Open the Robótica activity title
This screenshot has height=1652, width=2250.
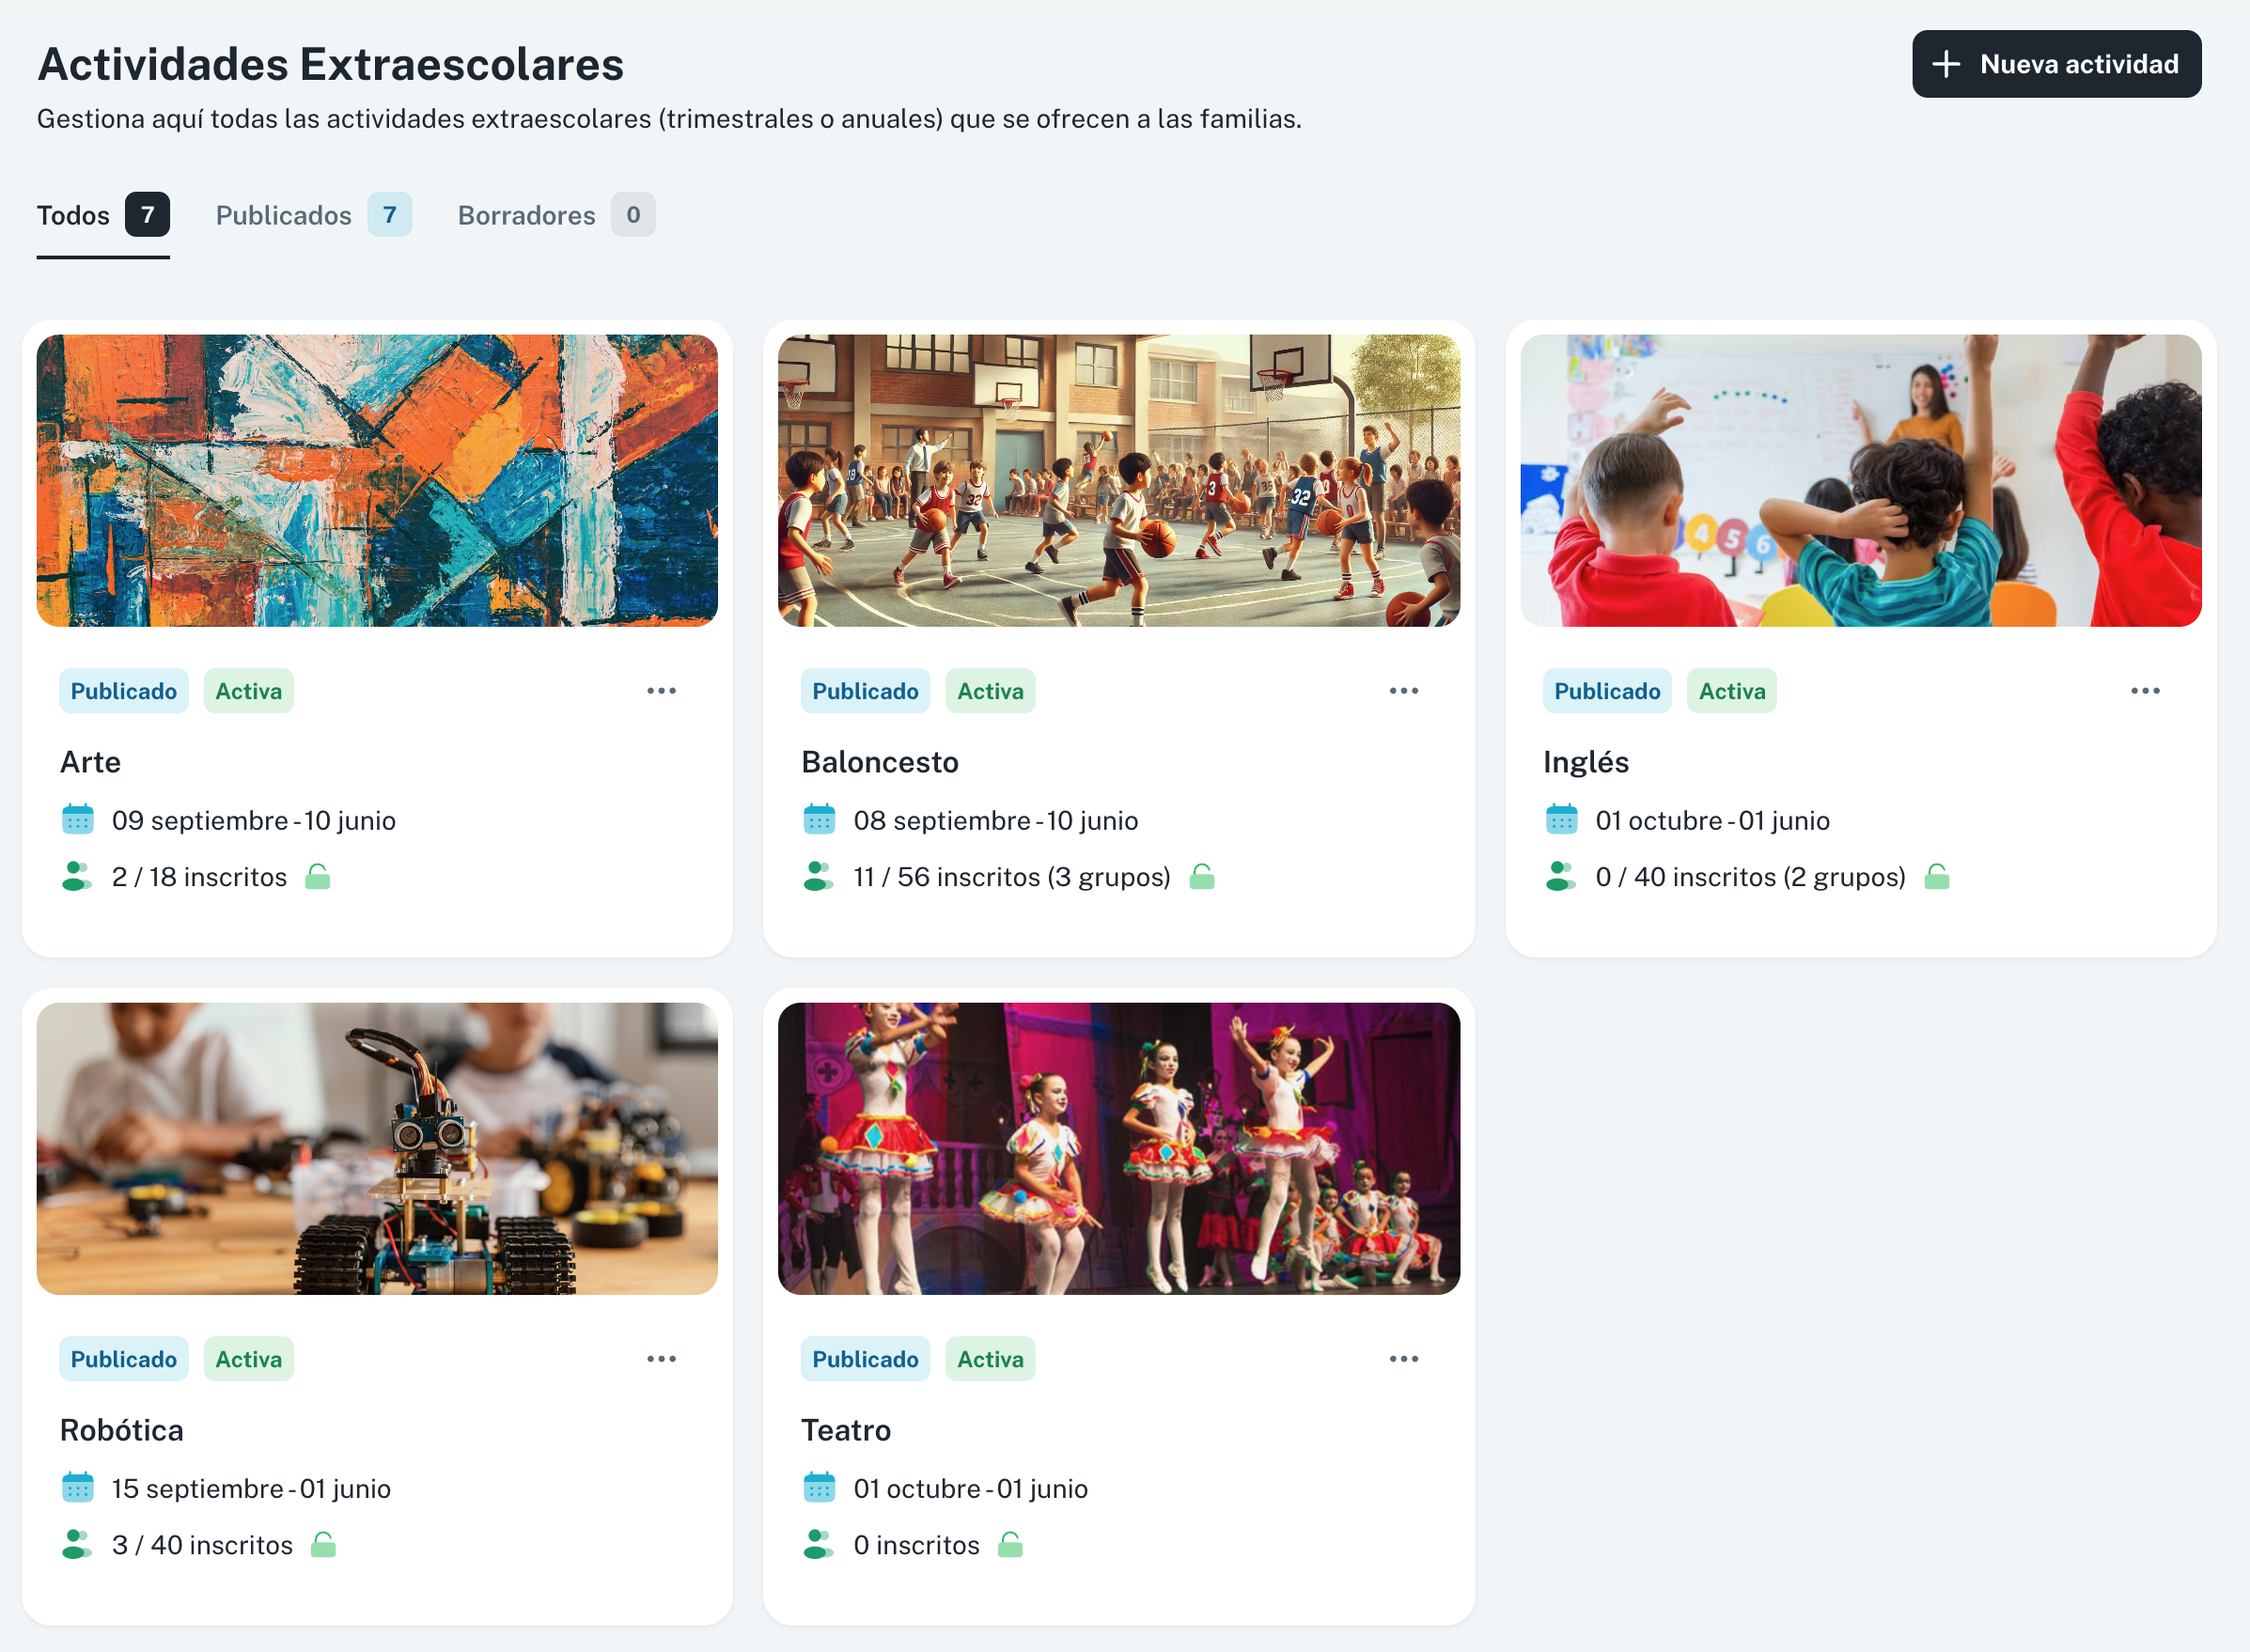click(x=122, y=1430)
